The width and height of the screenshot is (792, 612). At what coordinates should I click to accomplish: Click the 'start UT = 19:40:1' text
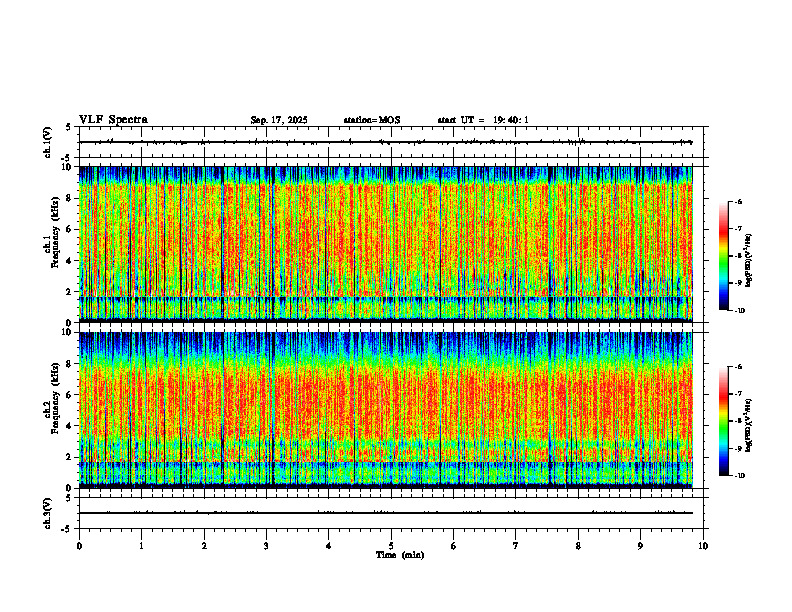tap(483, 120)
